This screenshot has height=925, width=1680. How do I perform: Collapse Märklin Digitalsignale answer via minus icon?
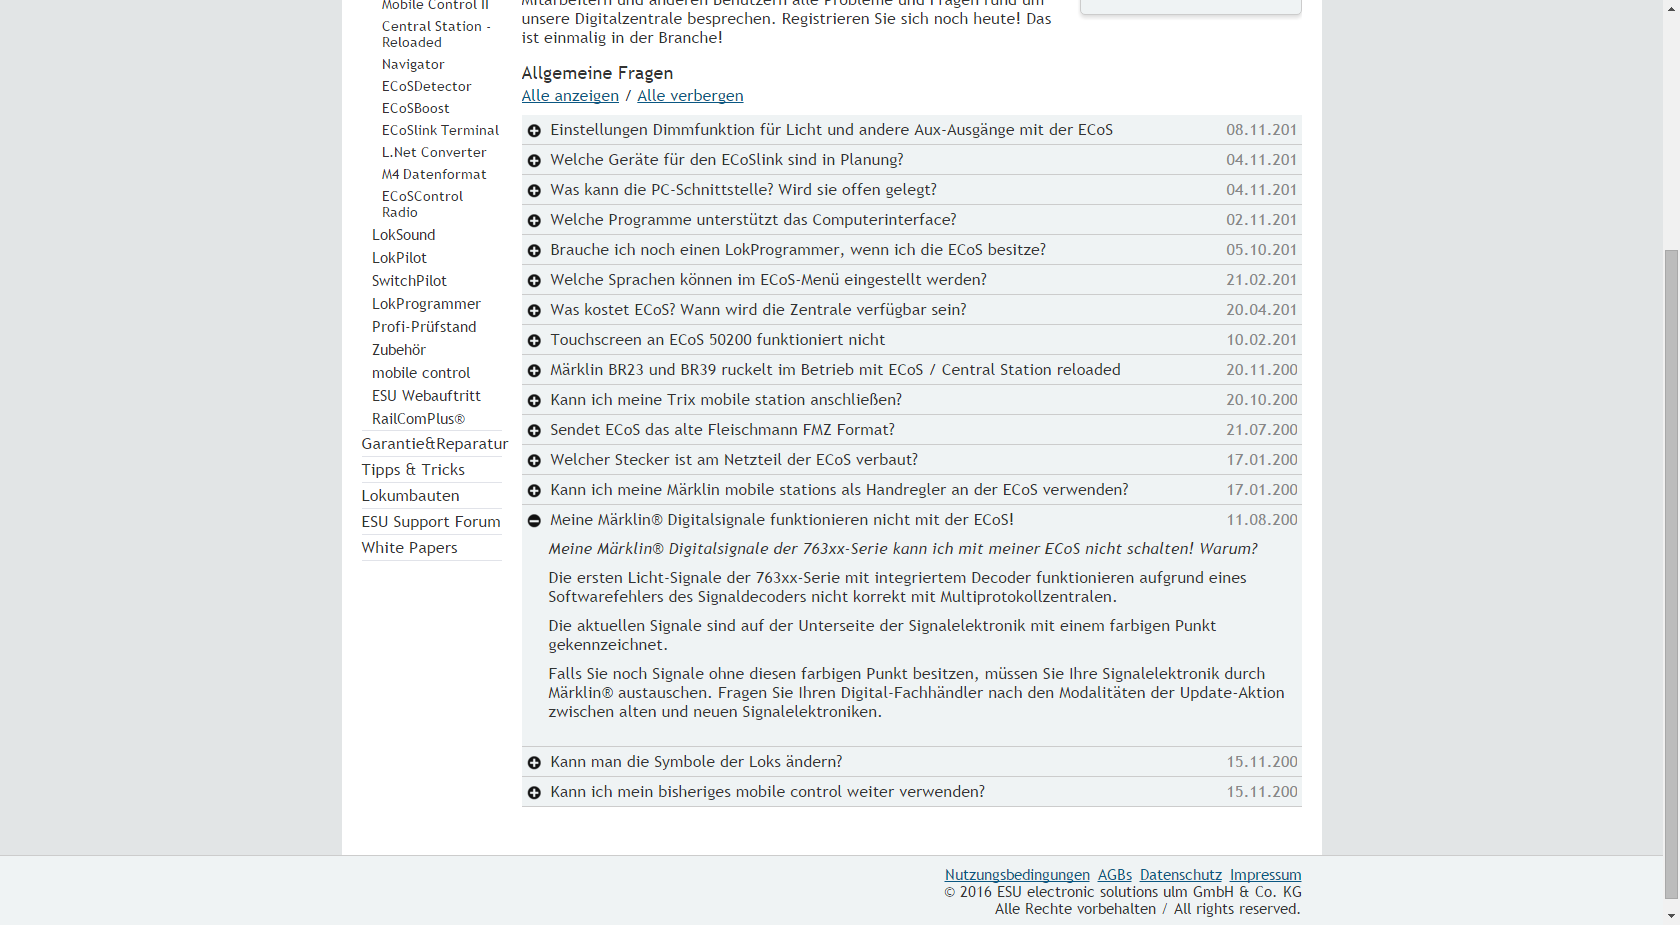pos(534,521)
